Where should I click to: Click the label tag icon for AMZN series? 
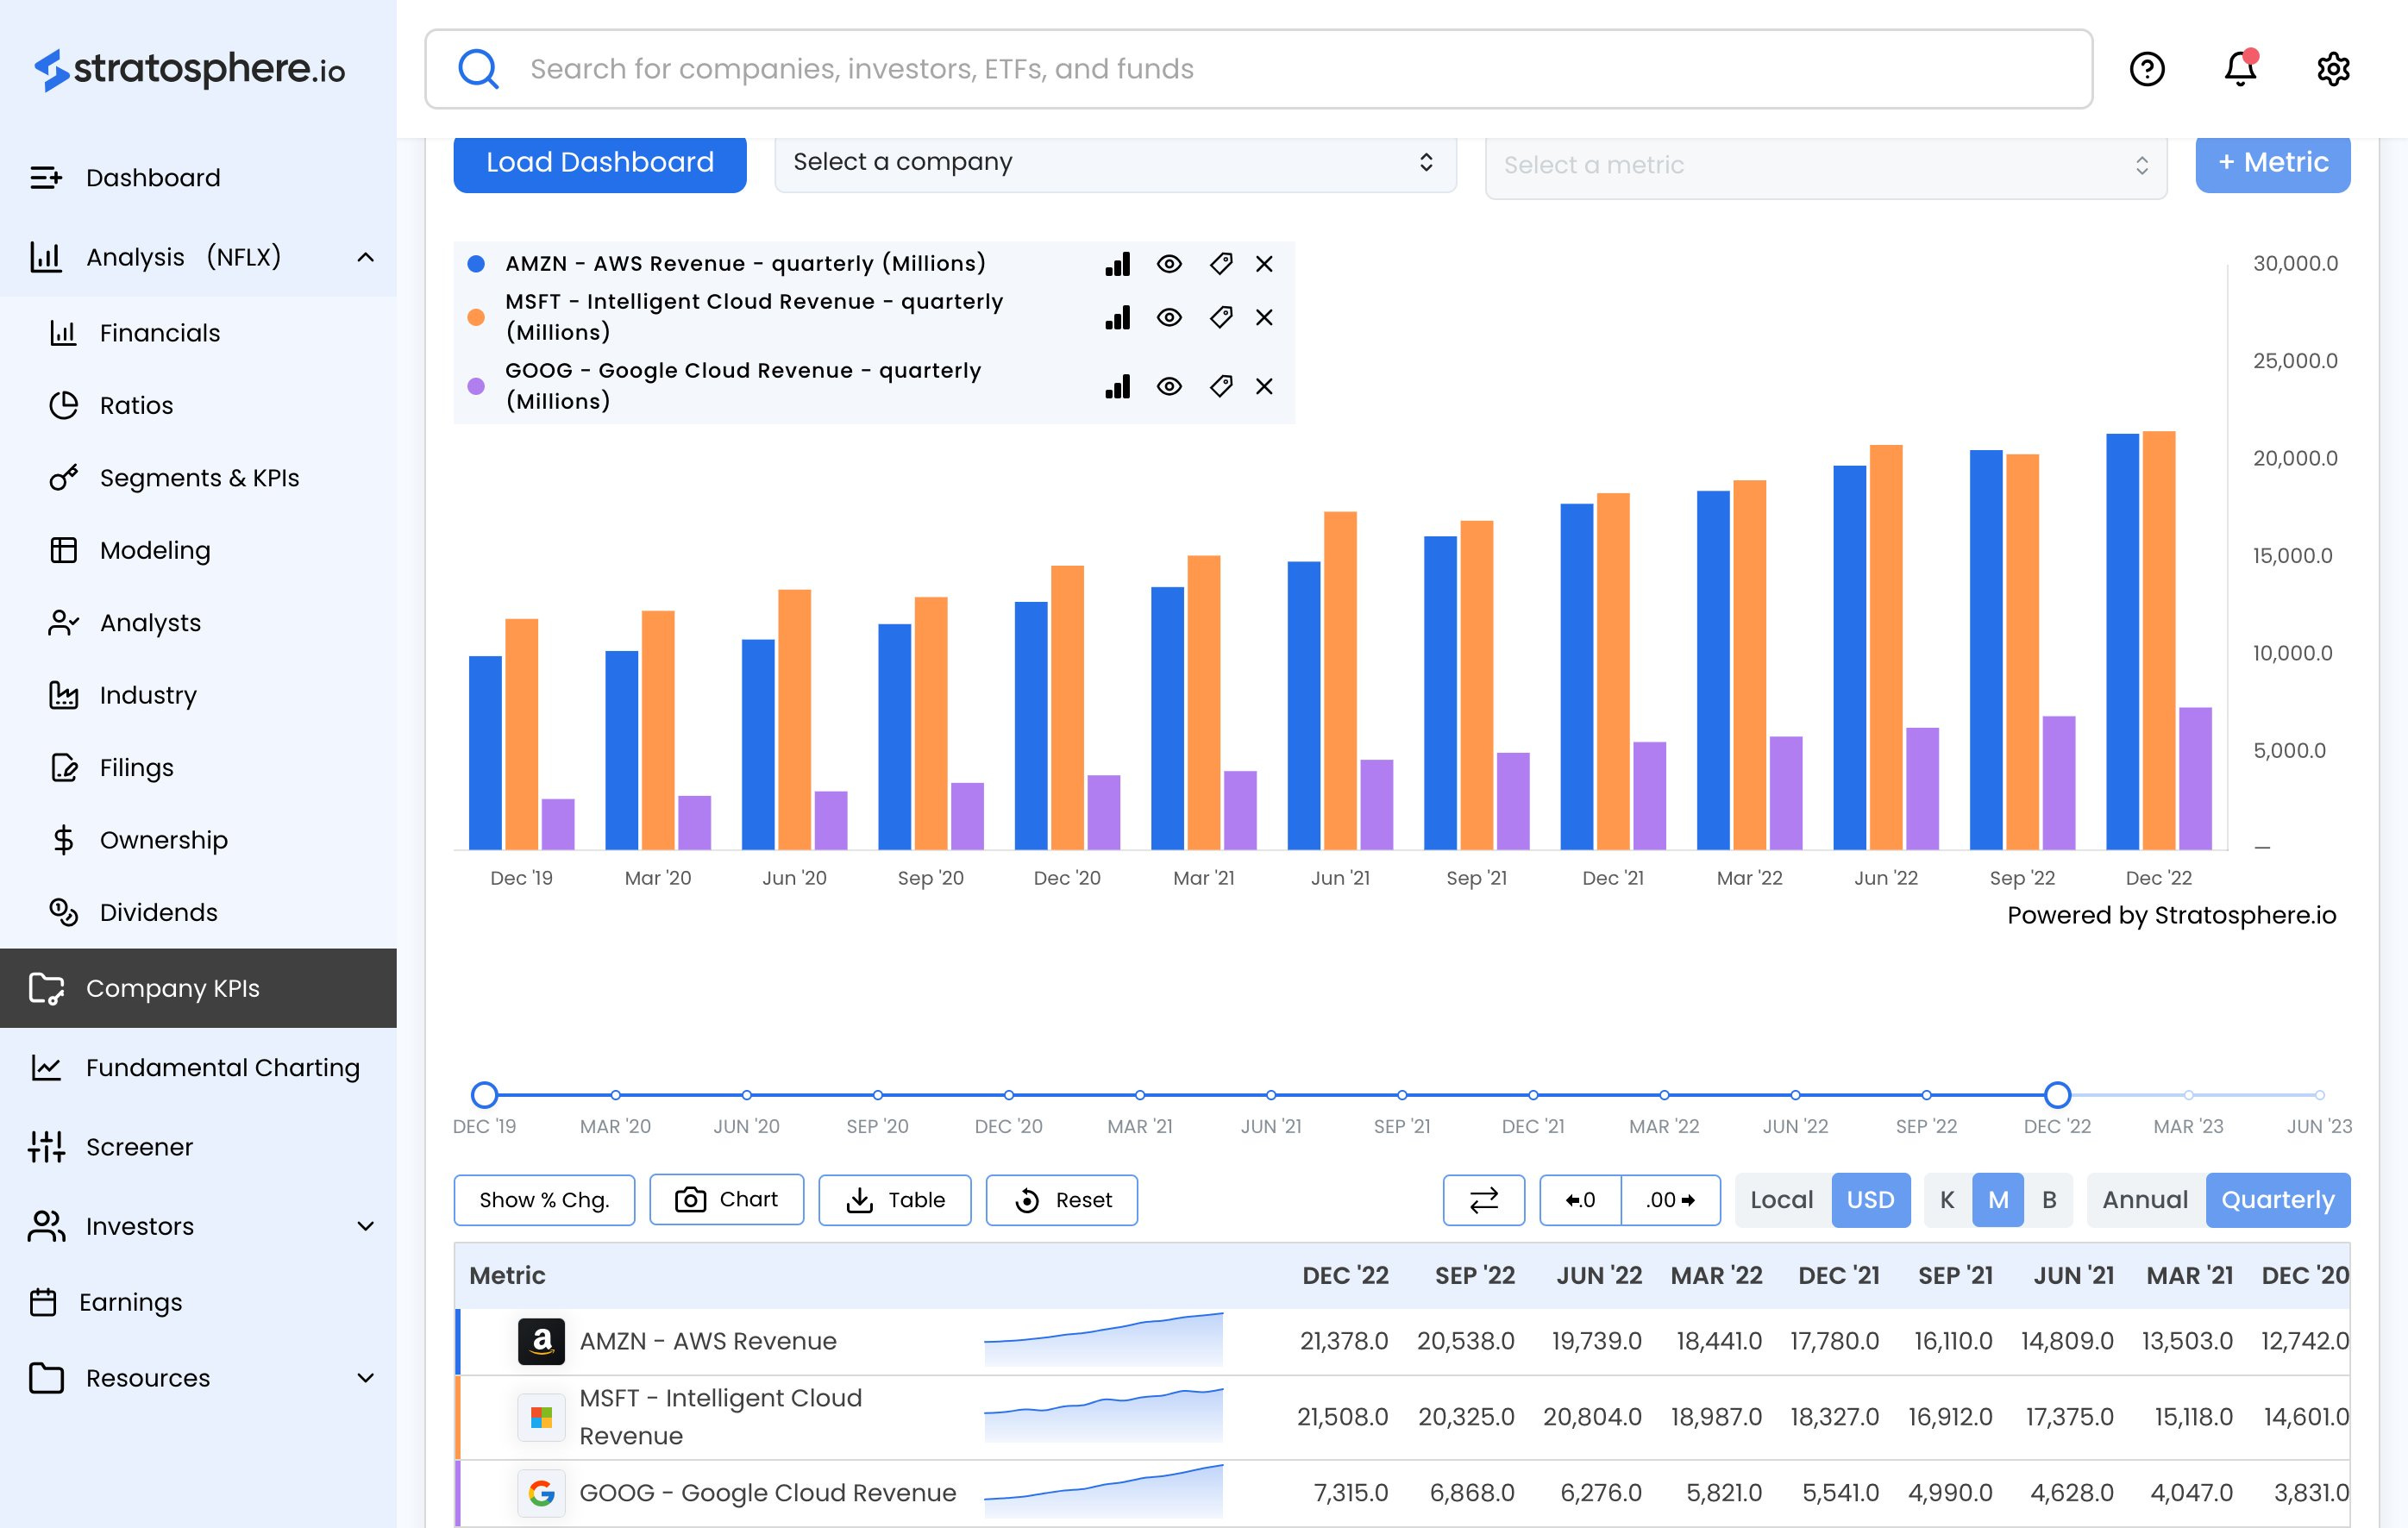pos(1220,264)
